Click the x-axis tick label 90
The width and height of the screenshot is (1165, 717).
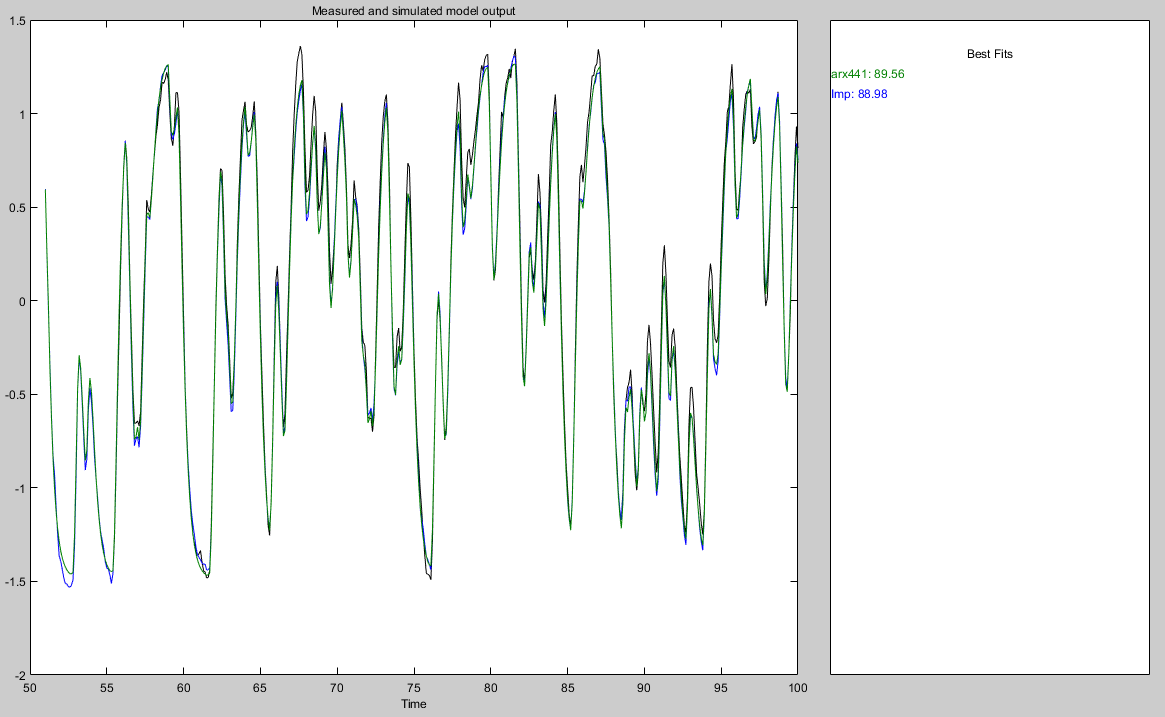(x=644, y=688)
